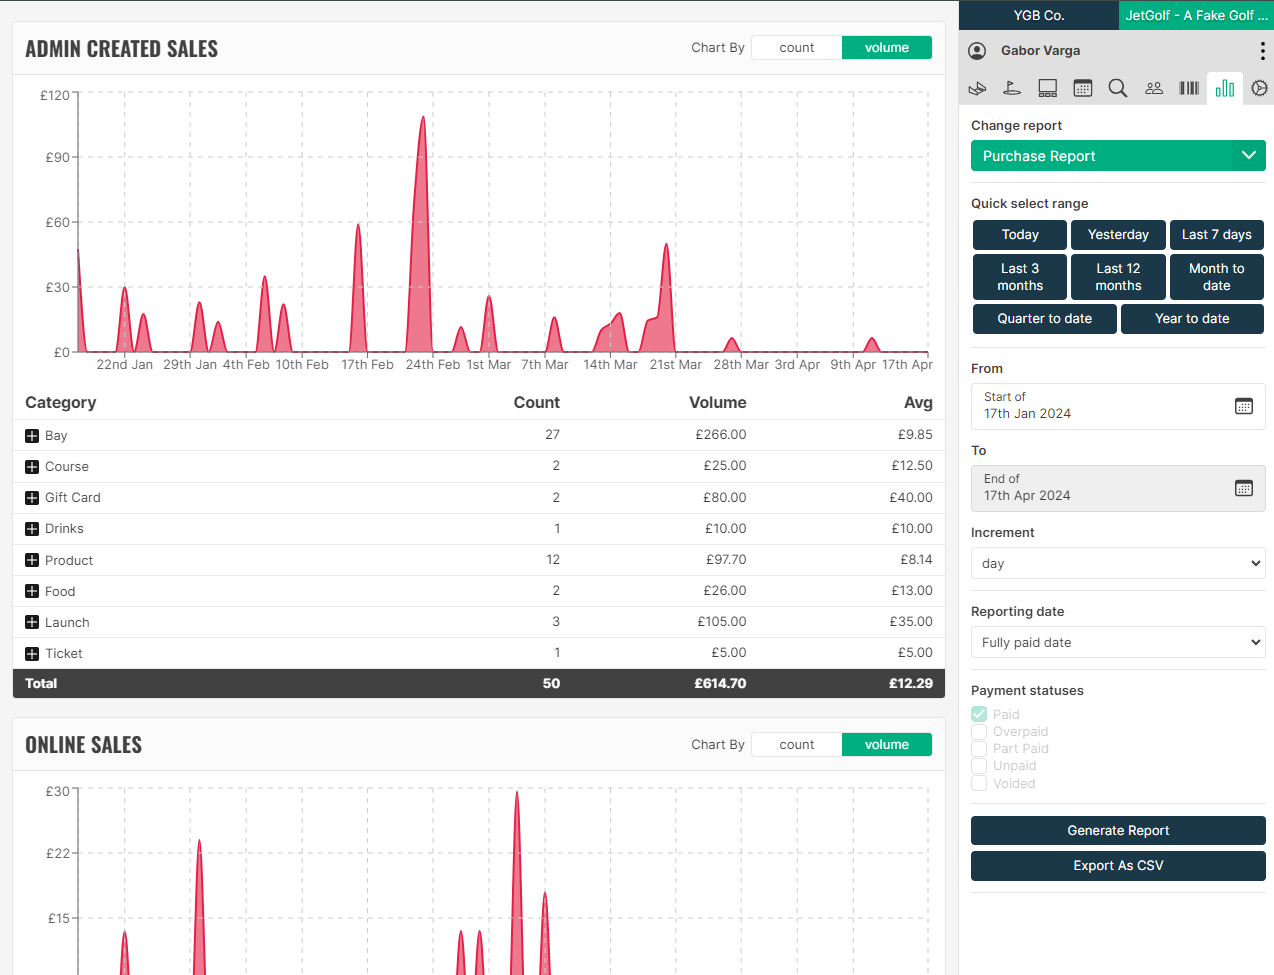Image resolution: width=1274 pixels, height=975 pixels.
Task: Click the Admin Created Sales heading
Action: pos(122,49)
